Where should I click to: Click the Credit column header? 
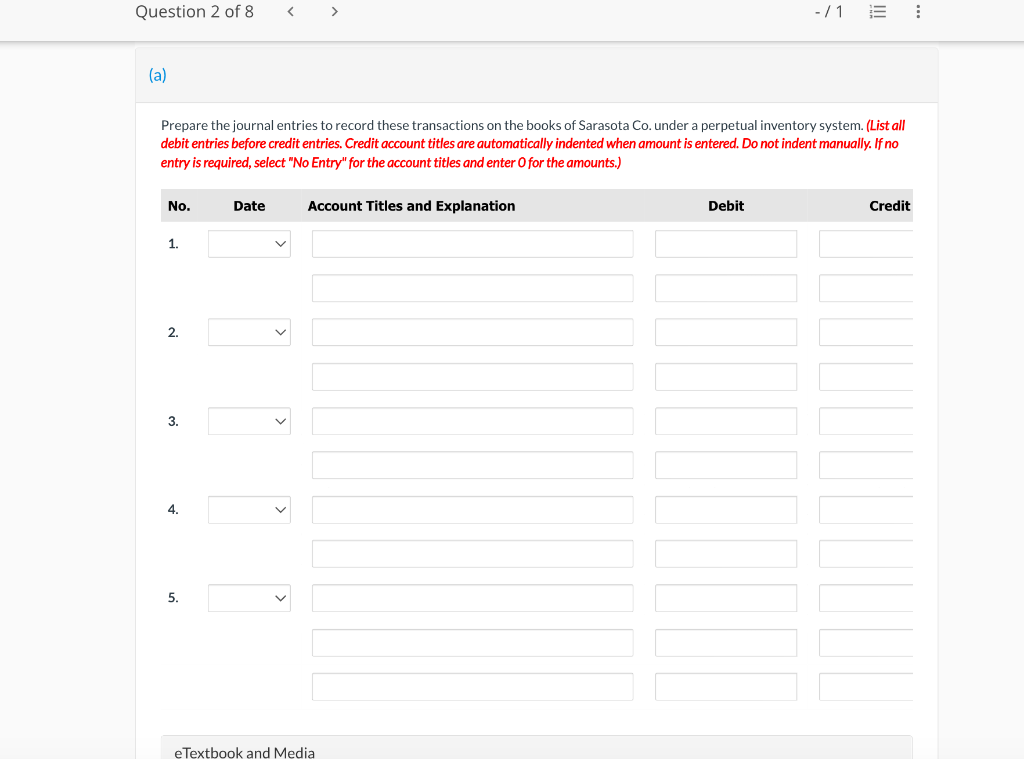(889, 206)
